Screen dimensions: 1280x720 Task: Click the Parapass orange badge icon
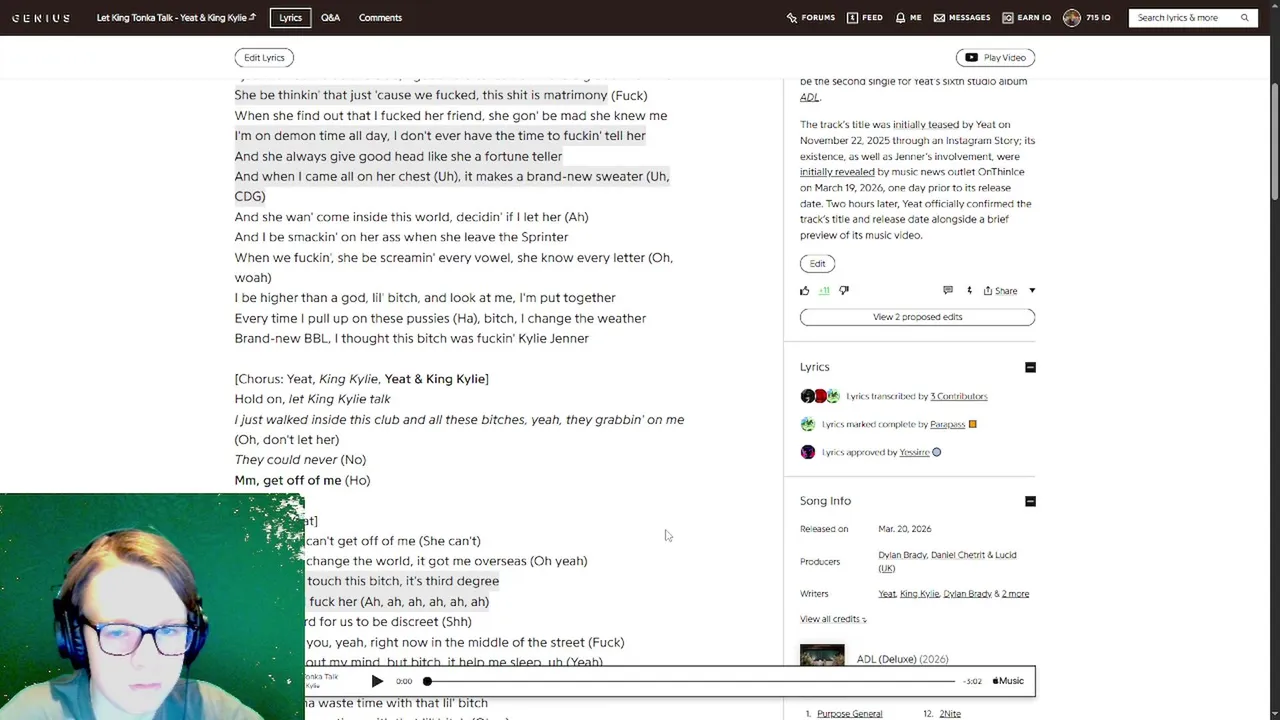click(x=972, y=424)
